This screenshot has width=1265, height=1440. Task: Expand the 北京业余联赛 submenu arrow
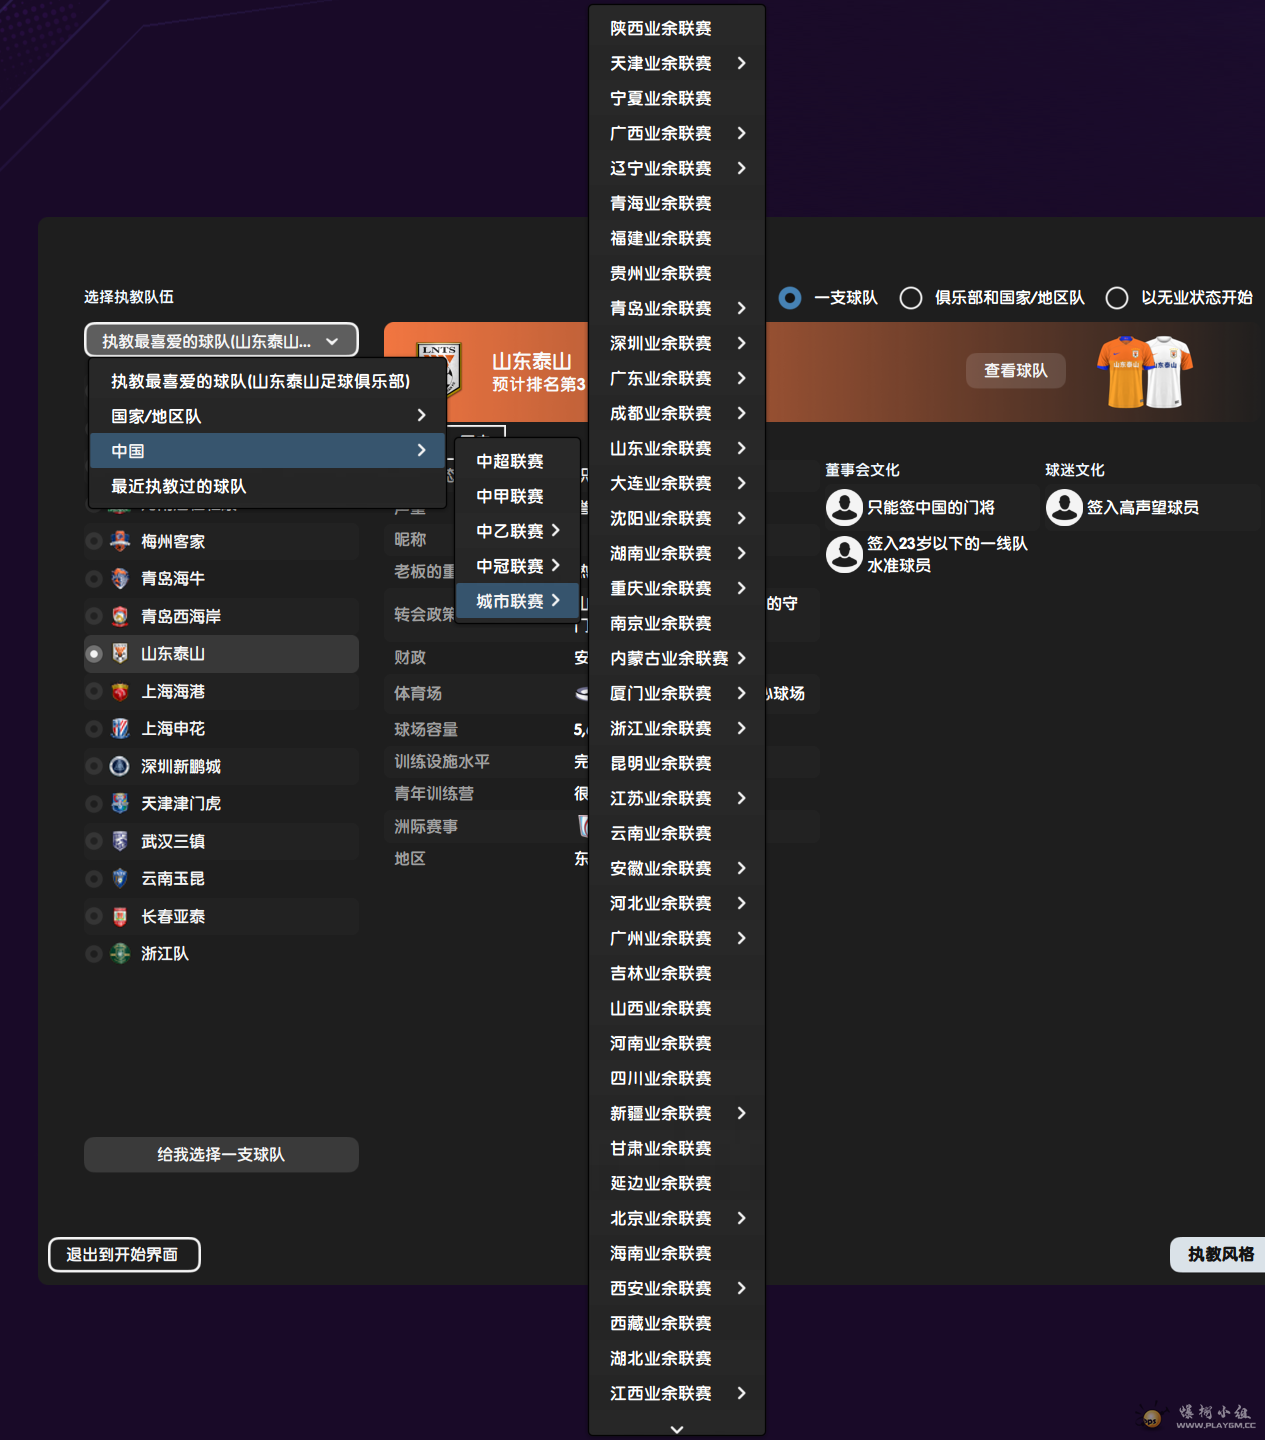pos(741,1218)
